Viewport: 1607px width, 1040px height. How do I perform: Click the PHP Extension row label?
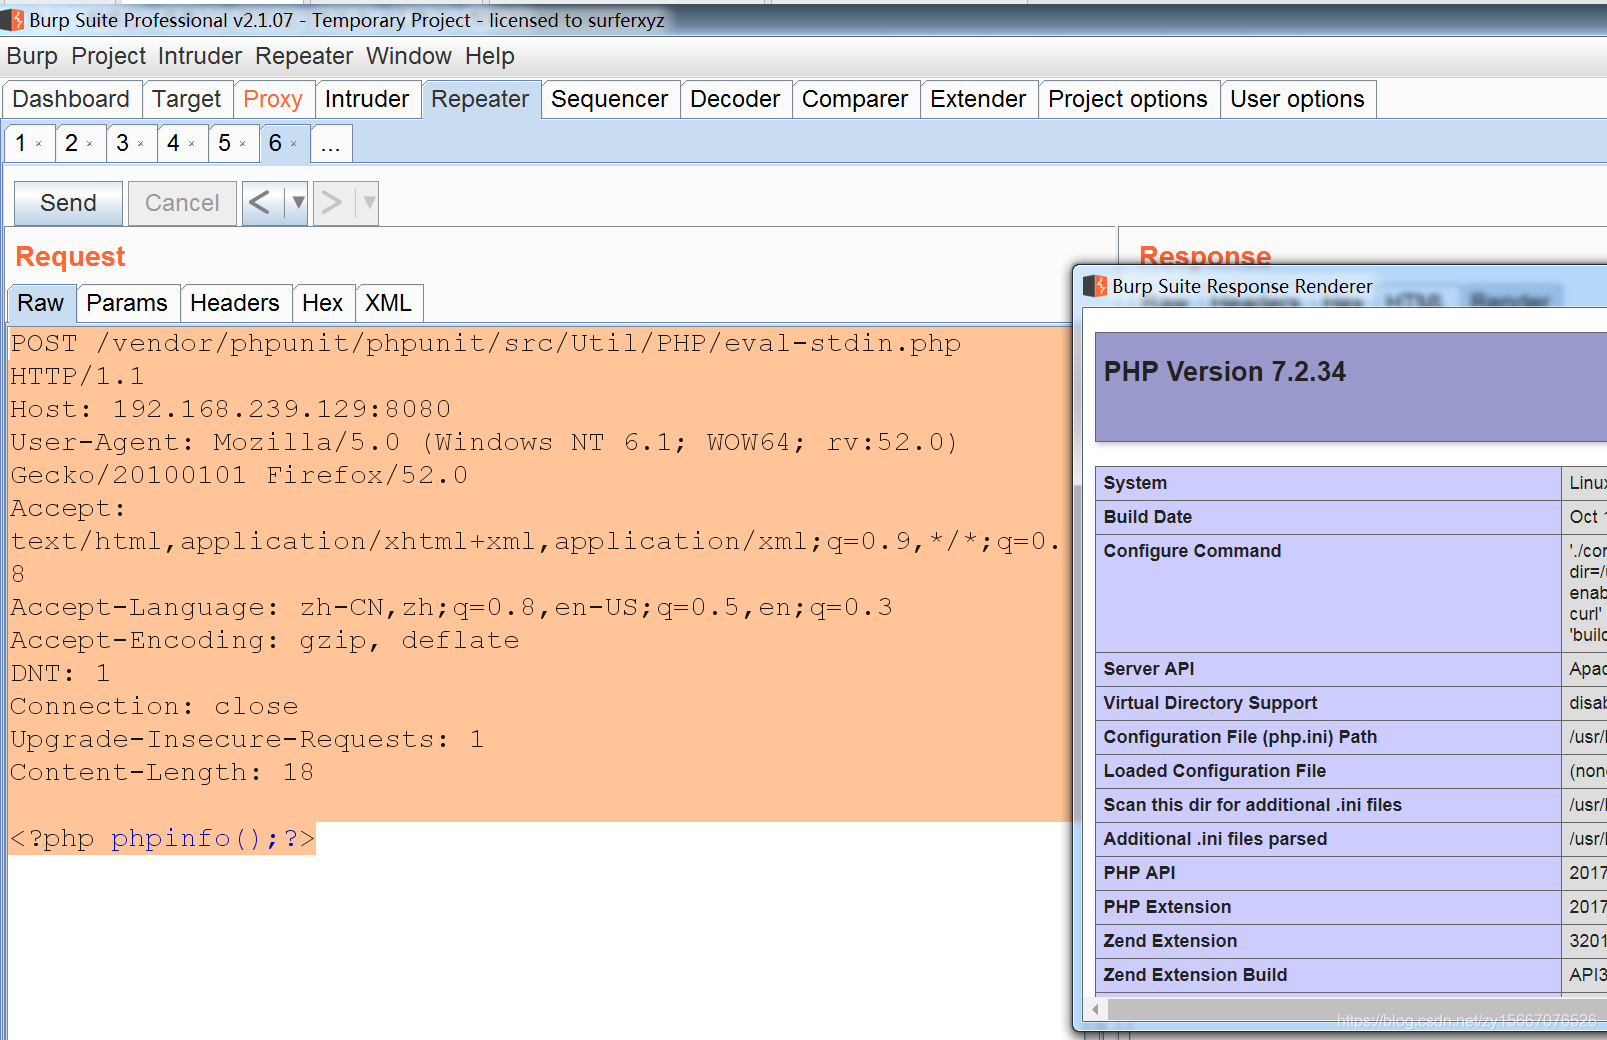tap(1167, 907)
